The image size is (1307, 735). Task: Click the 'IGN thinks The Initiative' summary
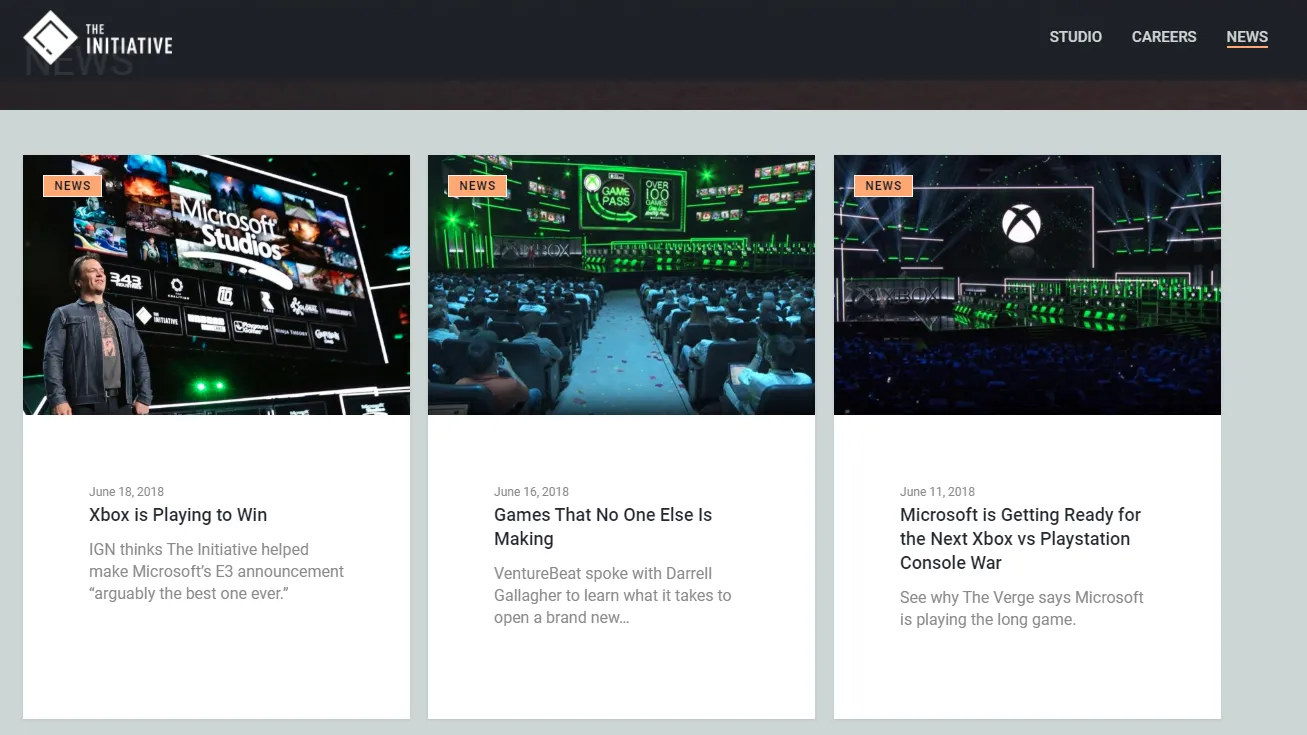(x=216, y=572)
